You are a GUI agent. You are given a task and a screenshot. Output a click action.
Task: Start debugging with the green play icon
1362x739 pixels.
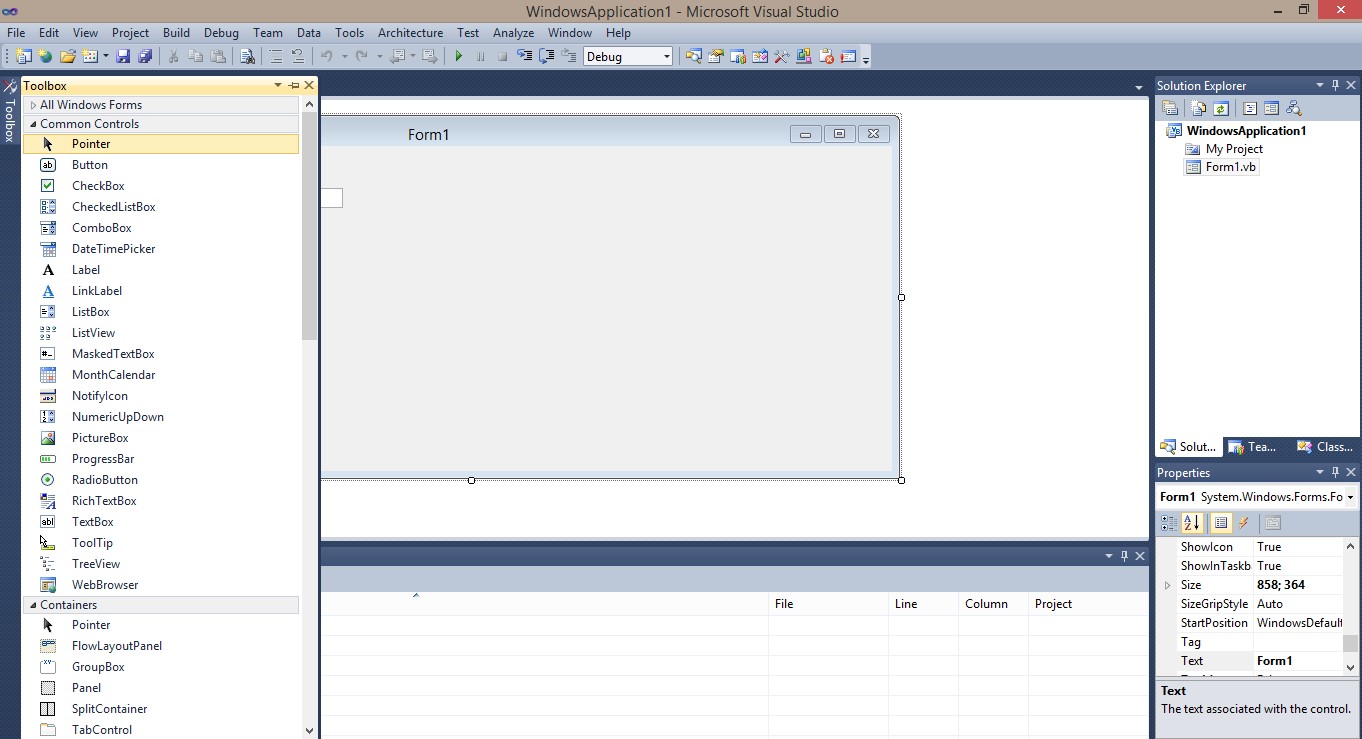(x=458, y=56)
